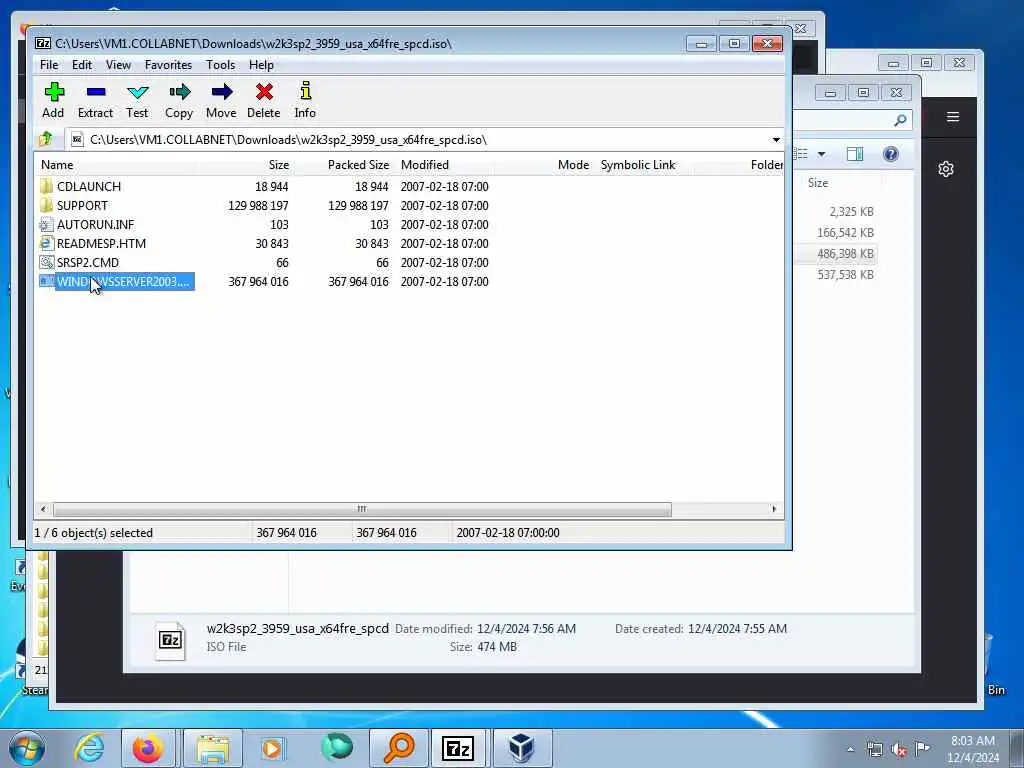1024x768 pixels.
Task: Click the 537,538 KB entry in Explorer
Action: pyautogui.click(x=845, y=274)
